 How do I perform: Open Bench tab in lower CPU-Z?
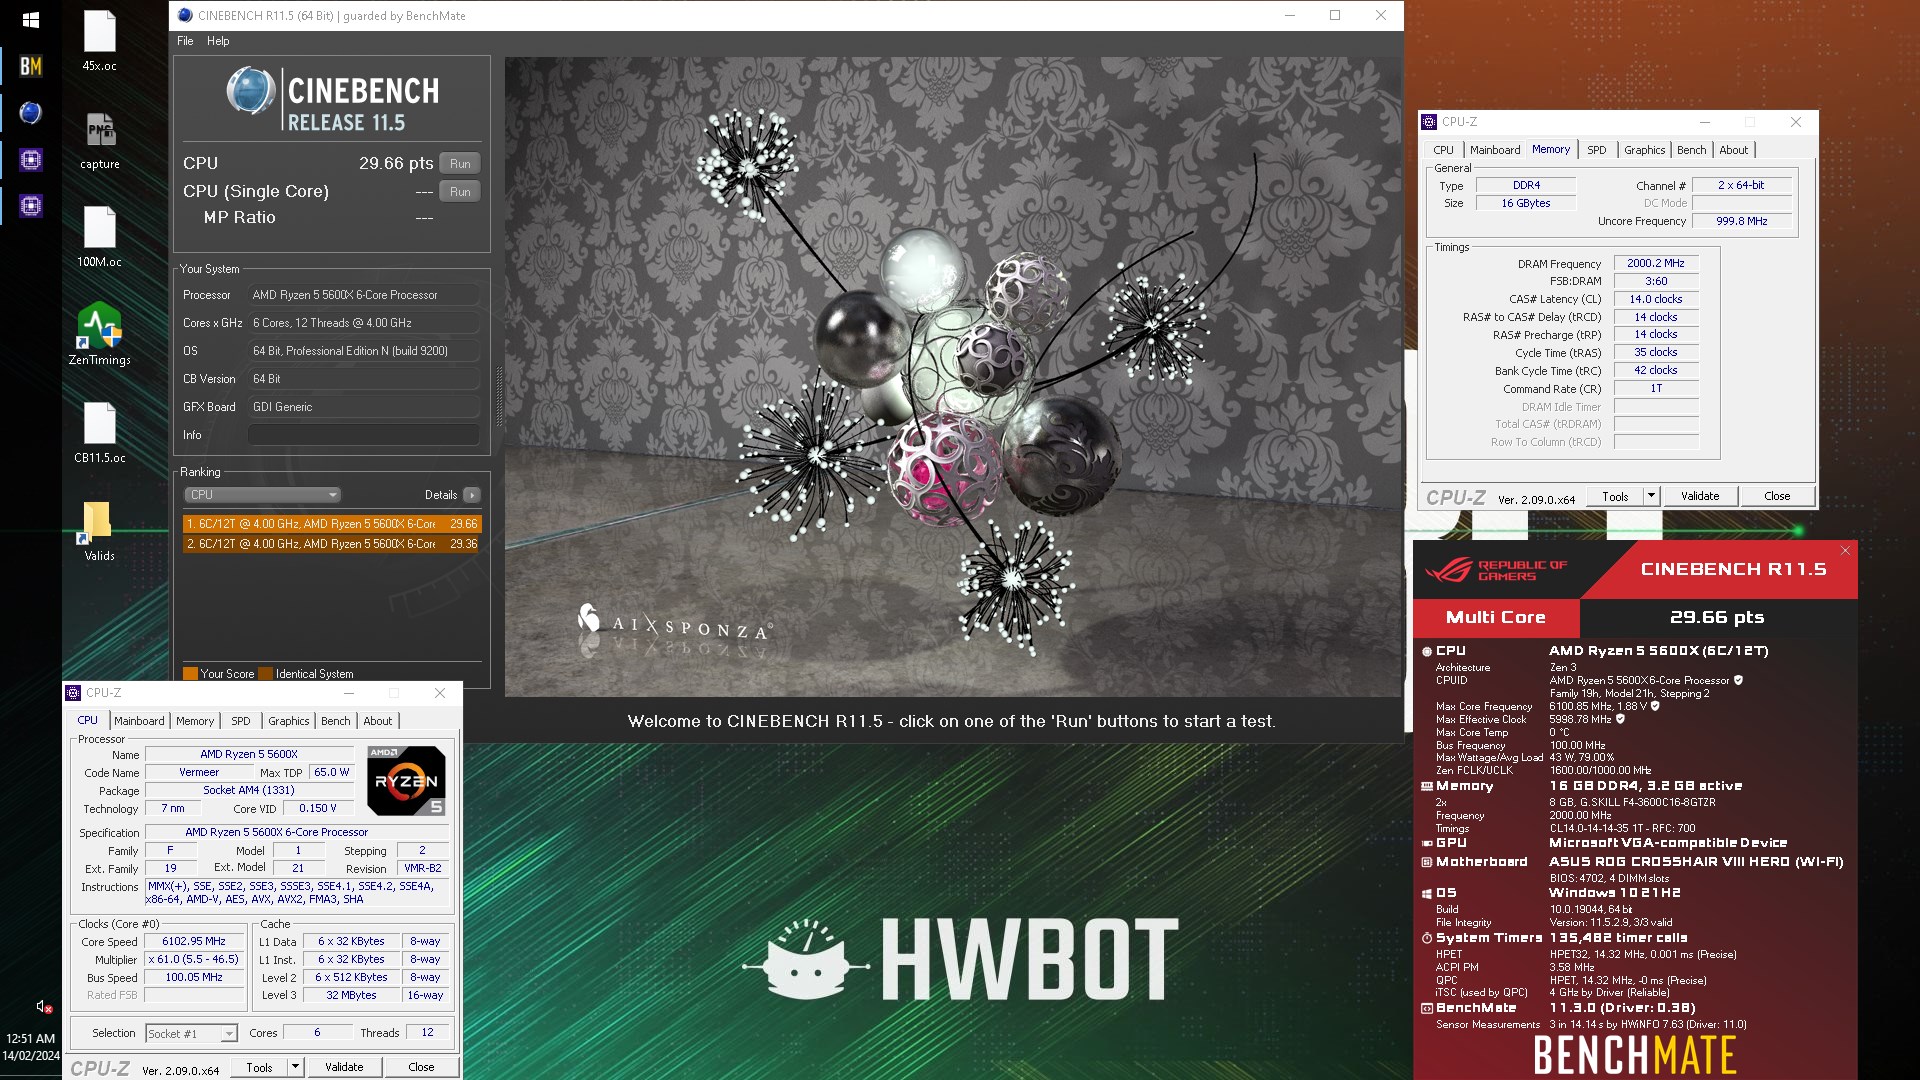click(x=336, y=721)
